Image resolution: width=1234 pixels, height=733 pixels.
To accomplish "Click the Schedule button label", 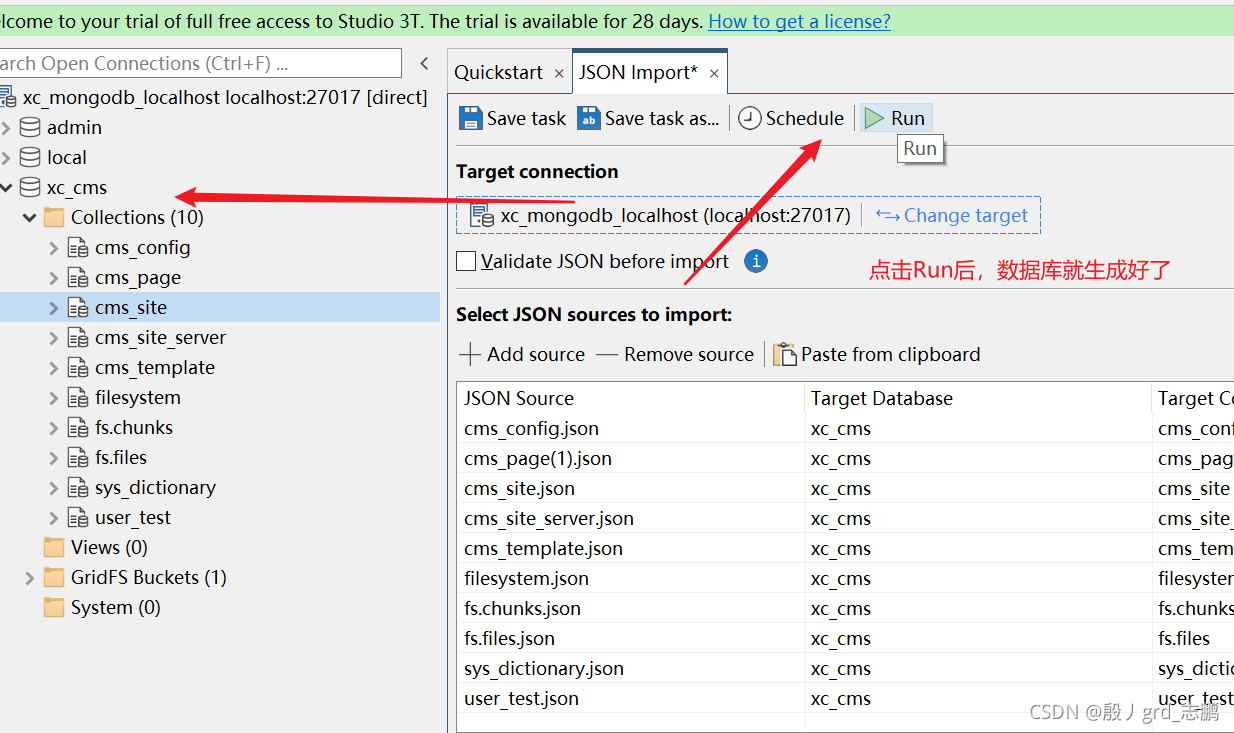I will coord(805,118).
